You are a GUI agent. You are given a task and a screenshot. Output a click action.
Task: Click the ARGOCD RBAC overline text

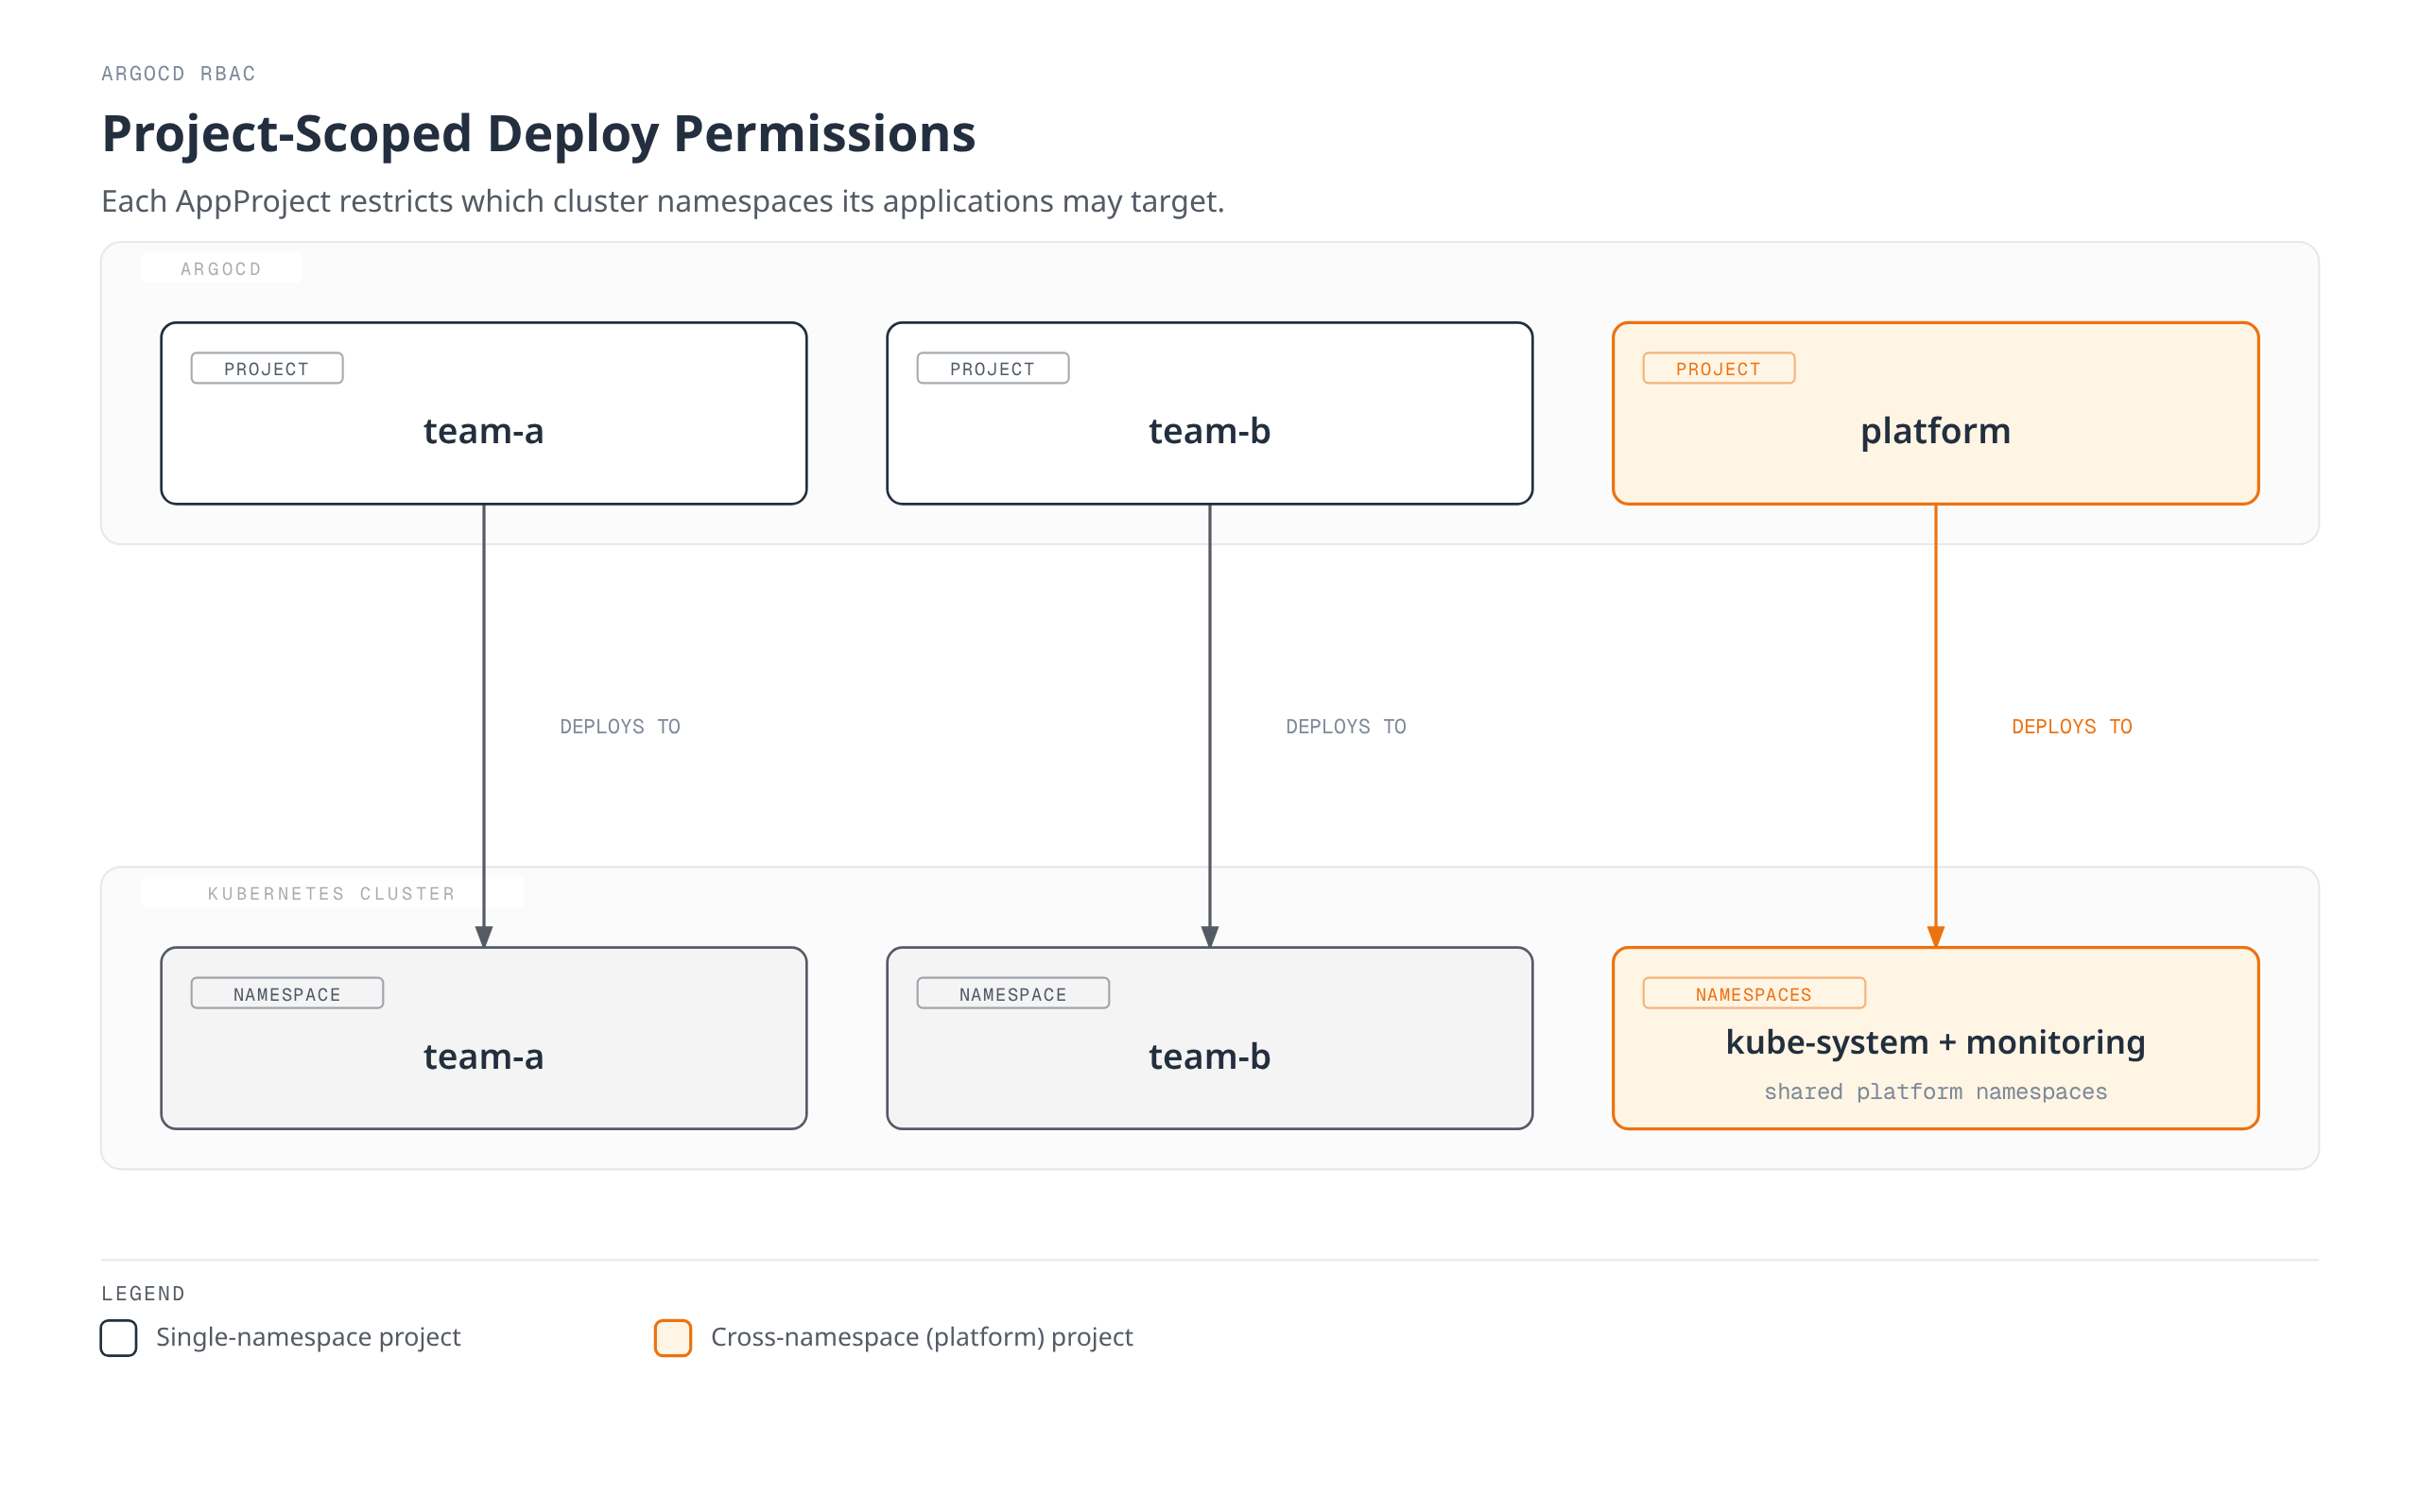pyautogui.click(x=179, y=73)
